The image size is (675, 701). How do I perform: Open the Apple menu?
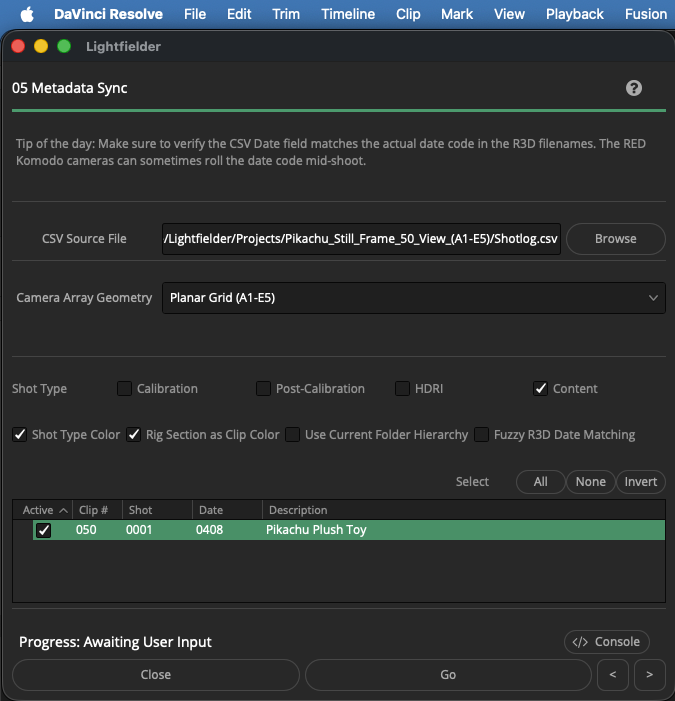[x=27, y=14]
